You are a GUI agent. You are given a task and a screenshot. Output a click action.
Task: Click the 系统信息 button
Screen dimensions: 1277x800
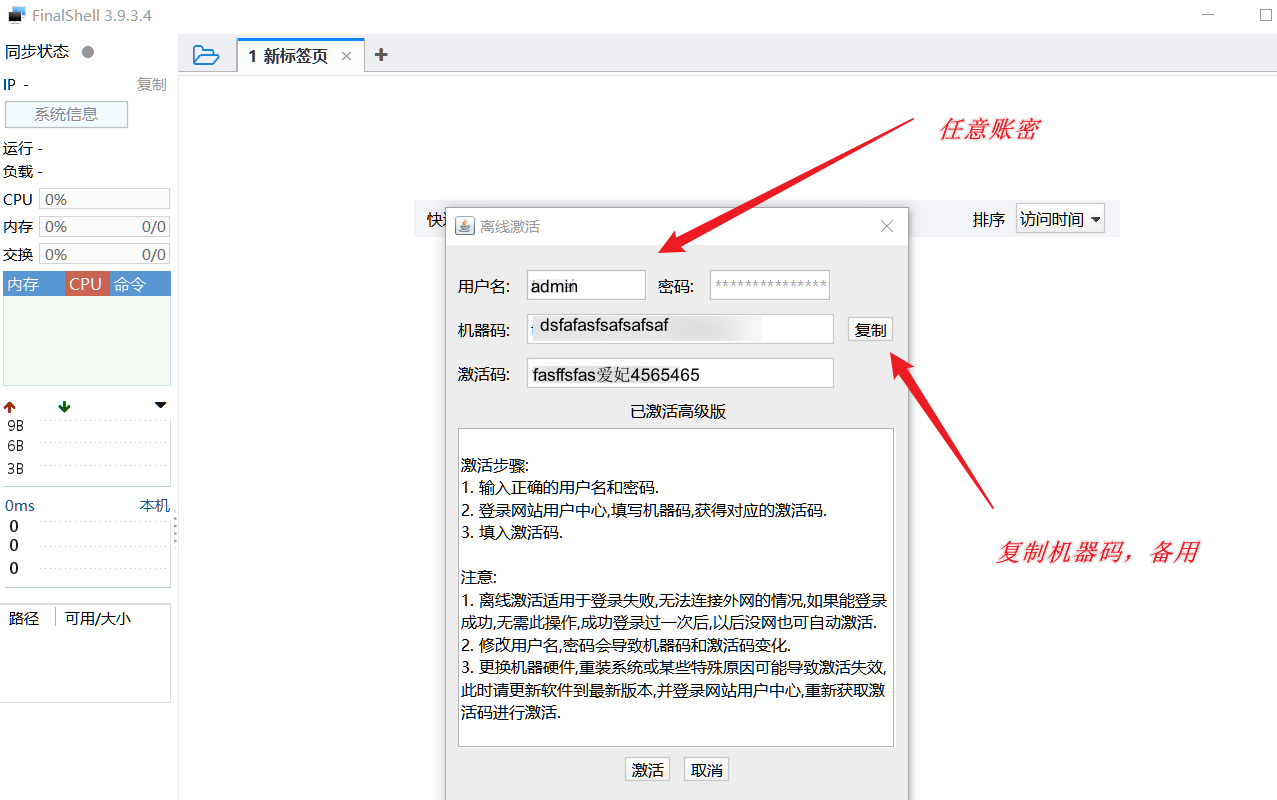[x=66, y=114]
